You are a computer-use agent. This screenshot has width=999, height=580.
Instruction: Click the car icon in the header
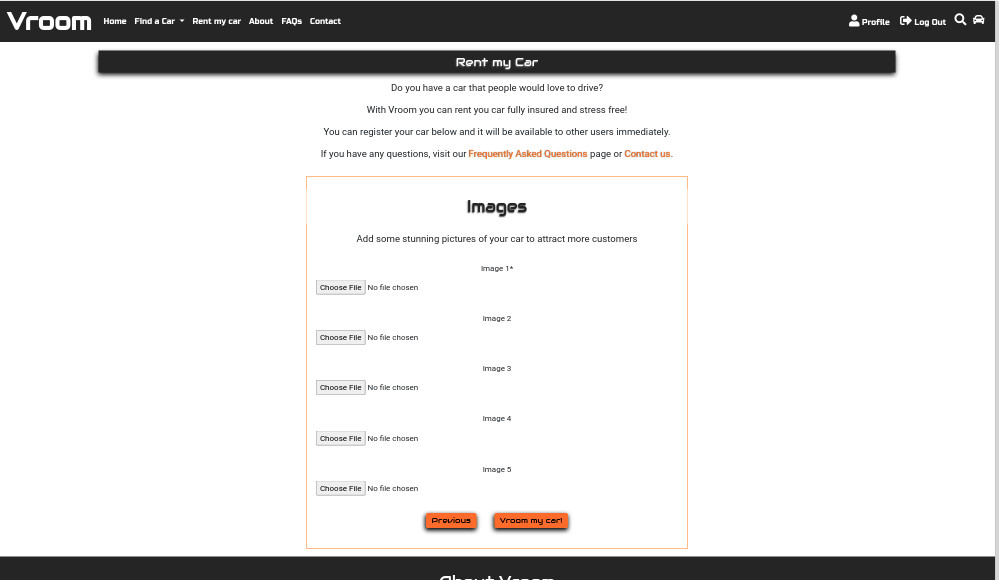[x=978, y=19]
